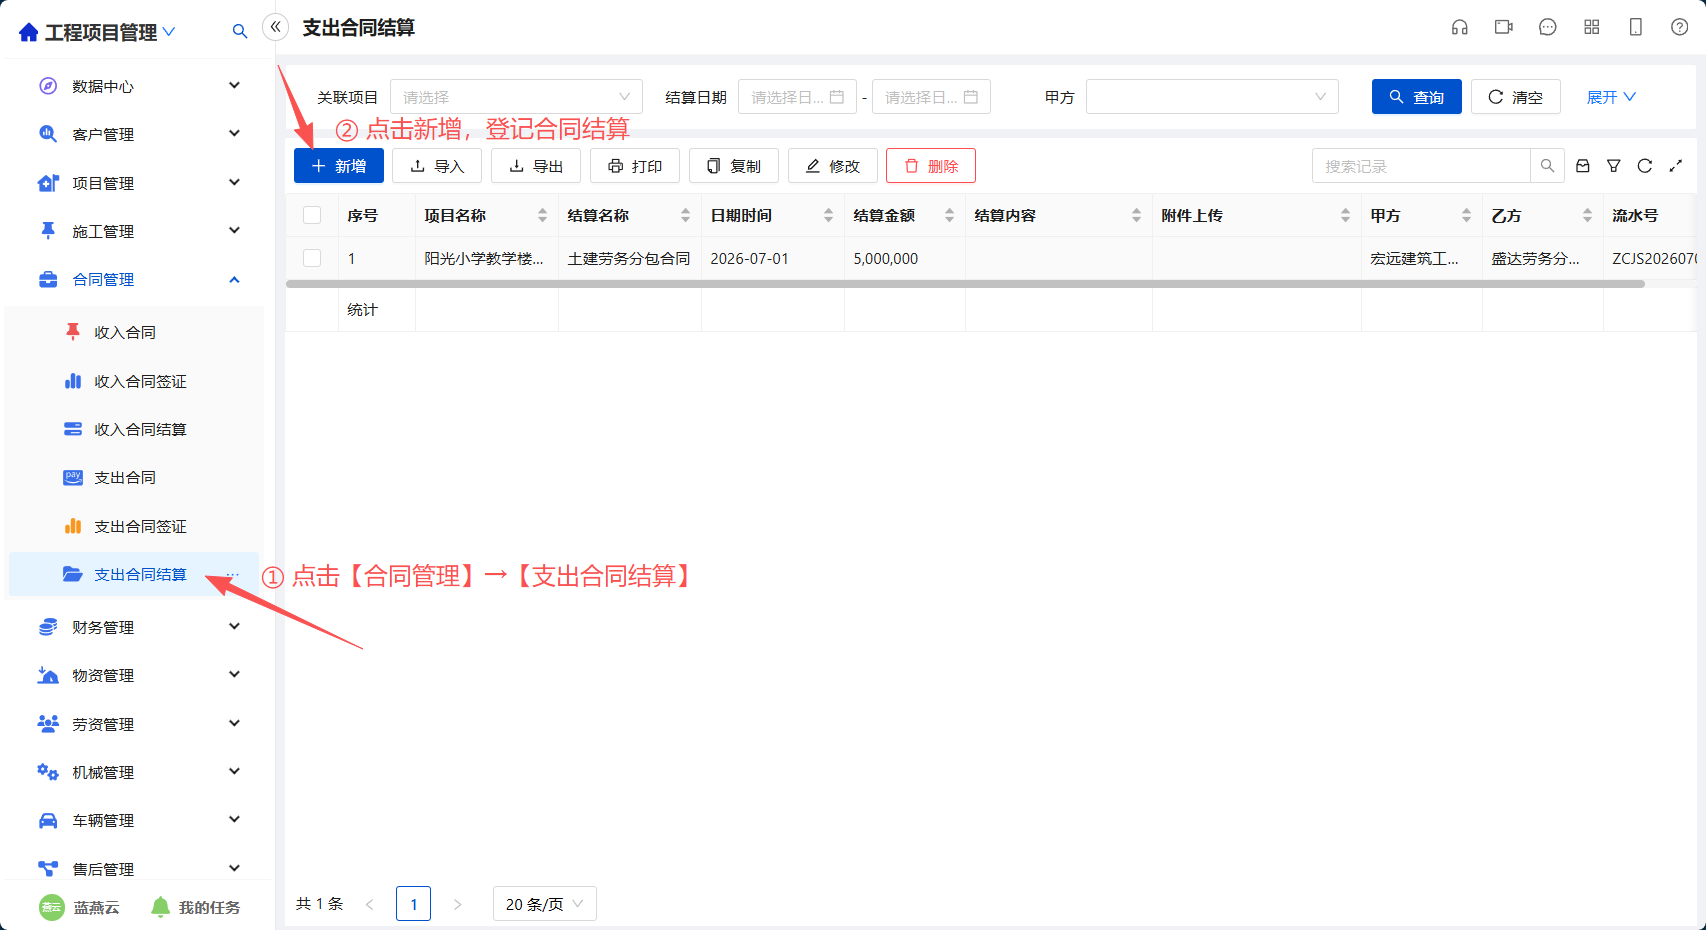Click the 导入 button
Viewport: 1706px width, 930px height.
pos(437,166)
